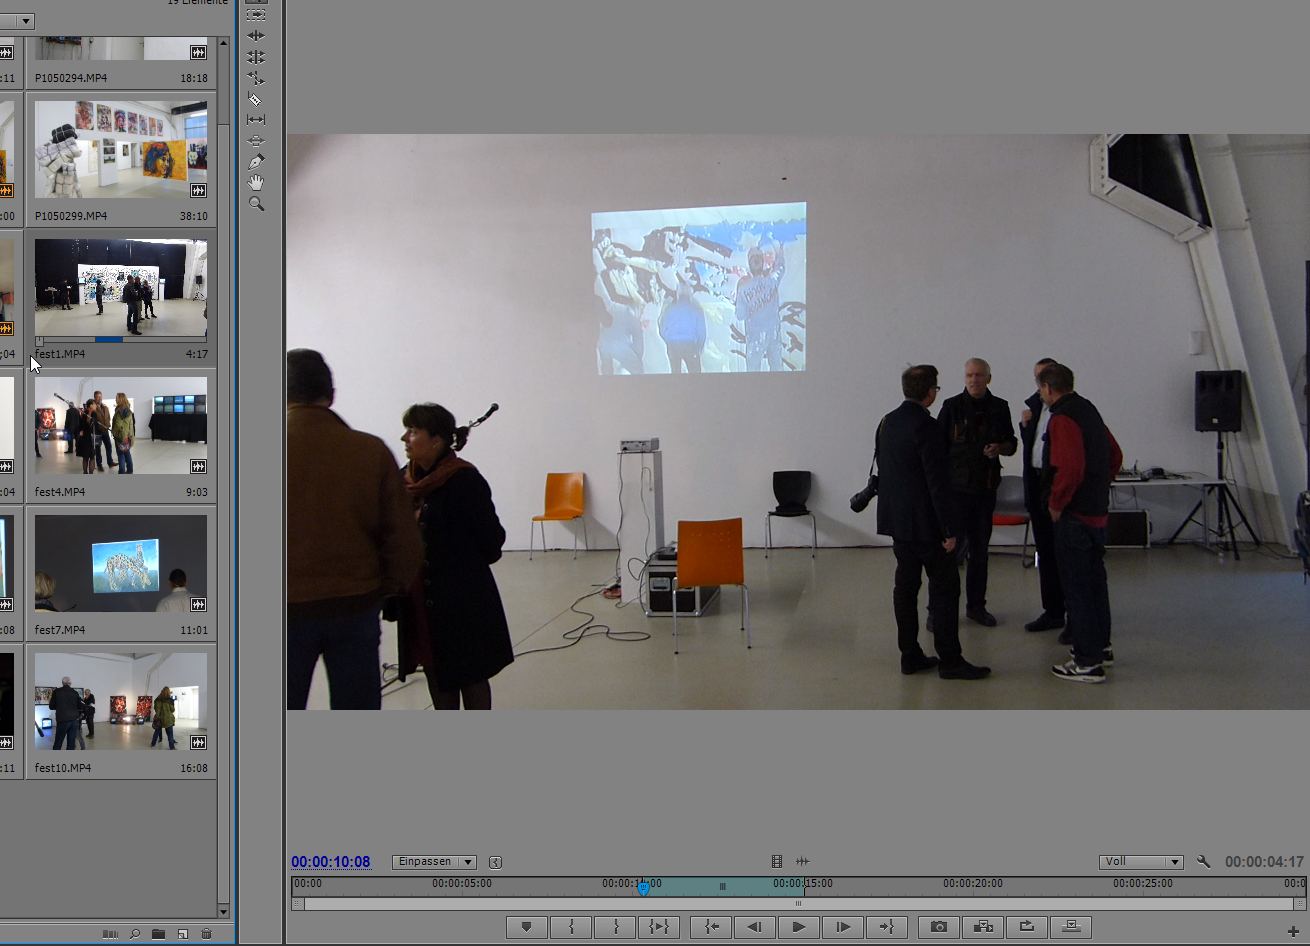Click the zoom scroll bar under the ruler
Viewport: 1310px width, 946px height.
click(798, 903)
